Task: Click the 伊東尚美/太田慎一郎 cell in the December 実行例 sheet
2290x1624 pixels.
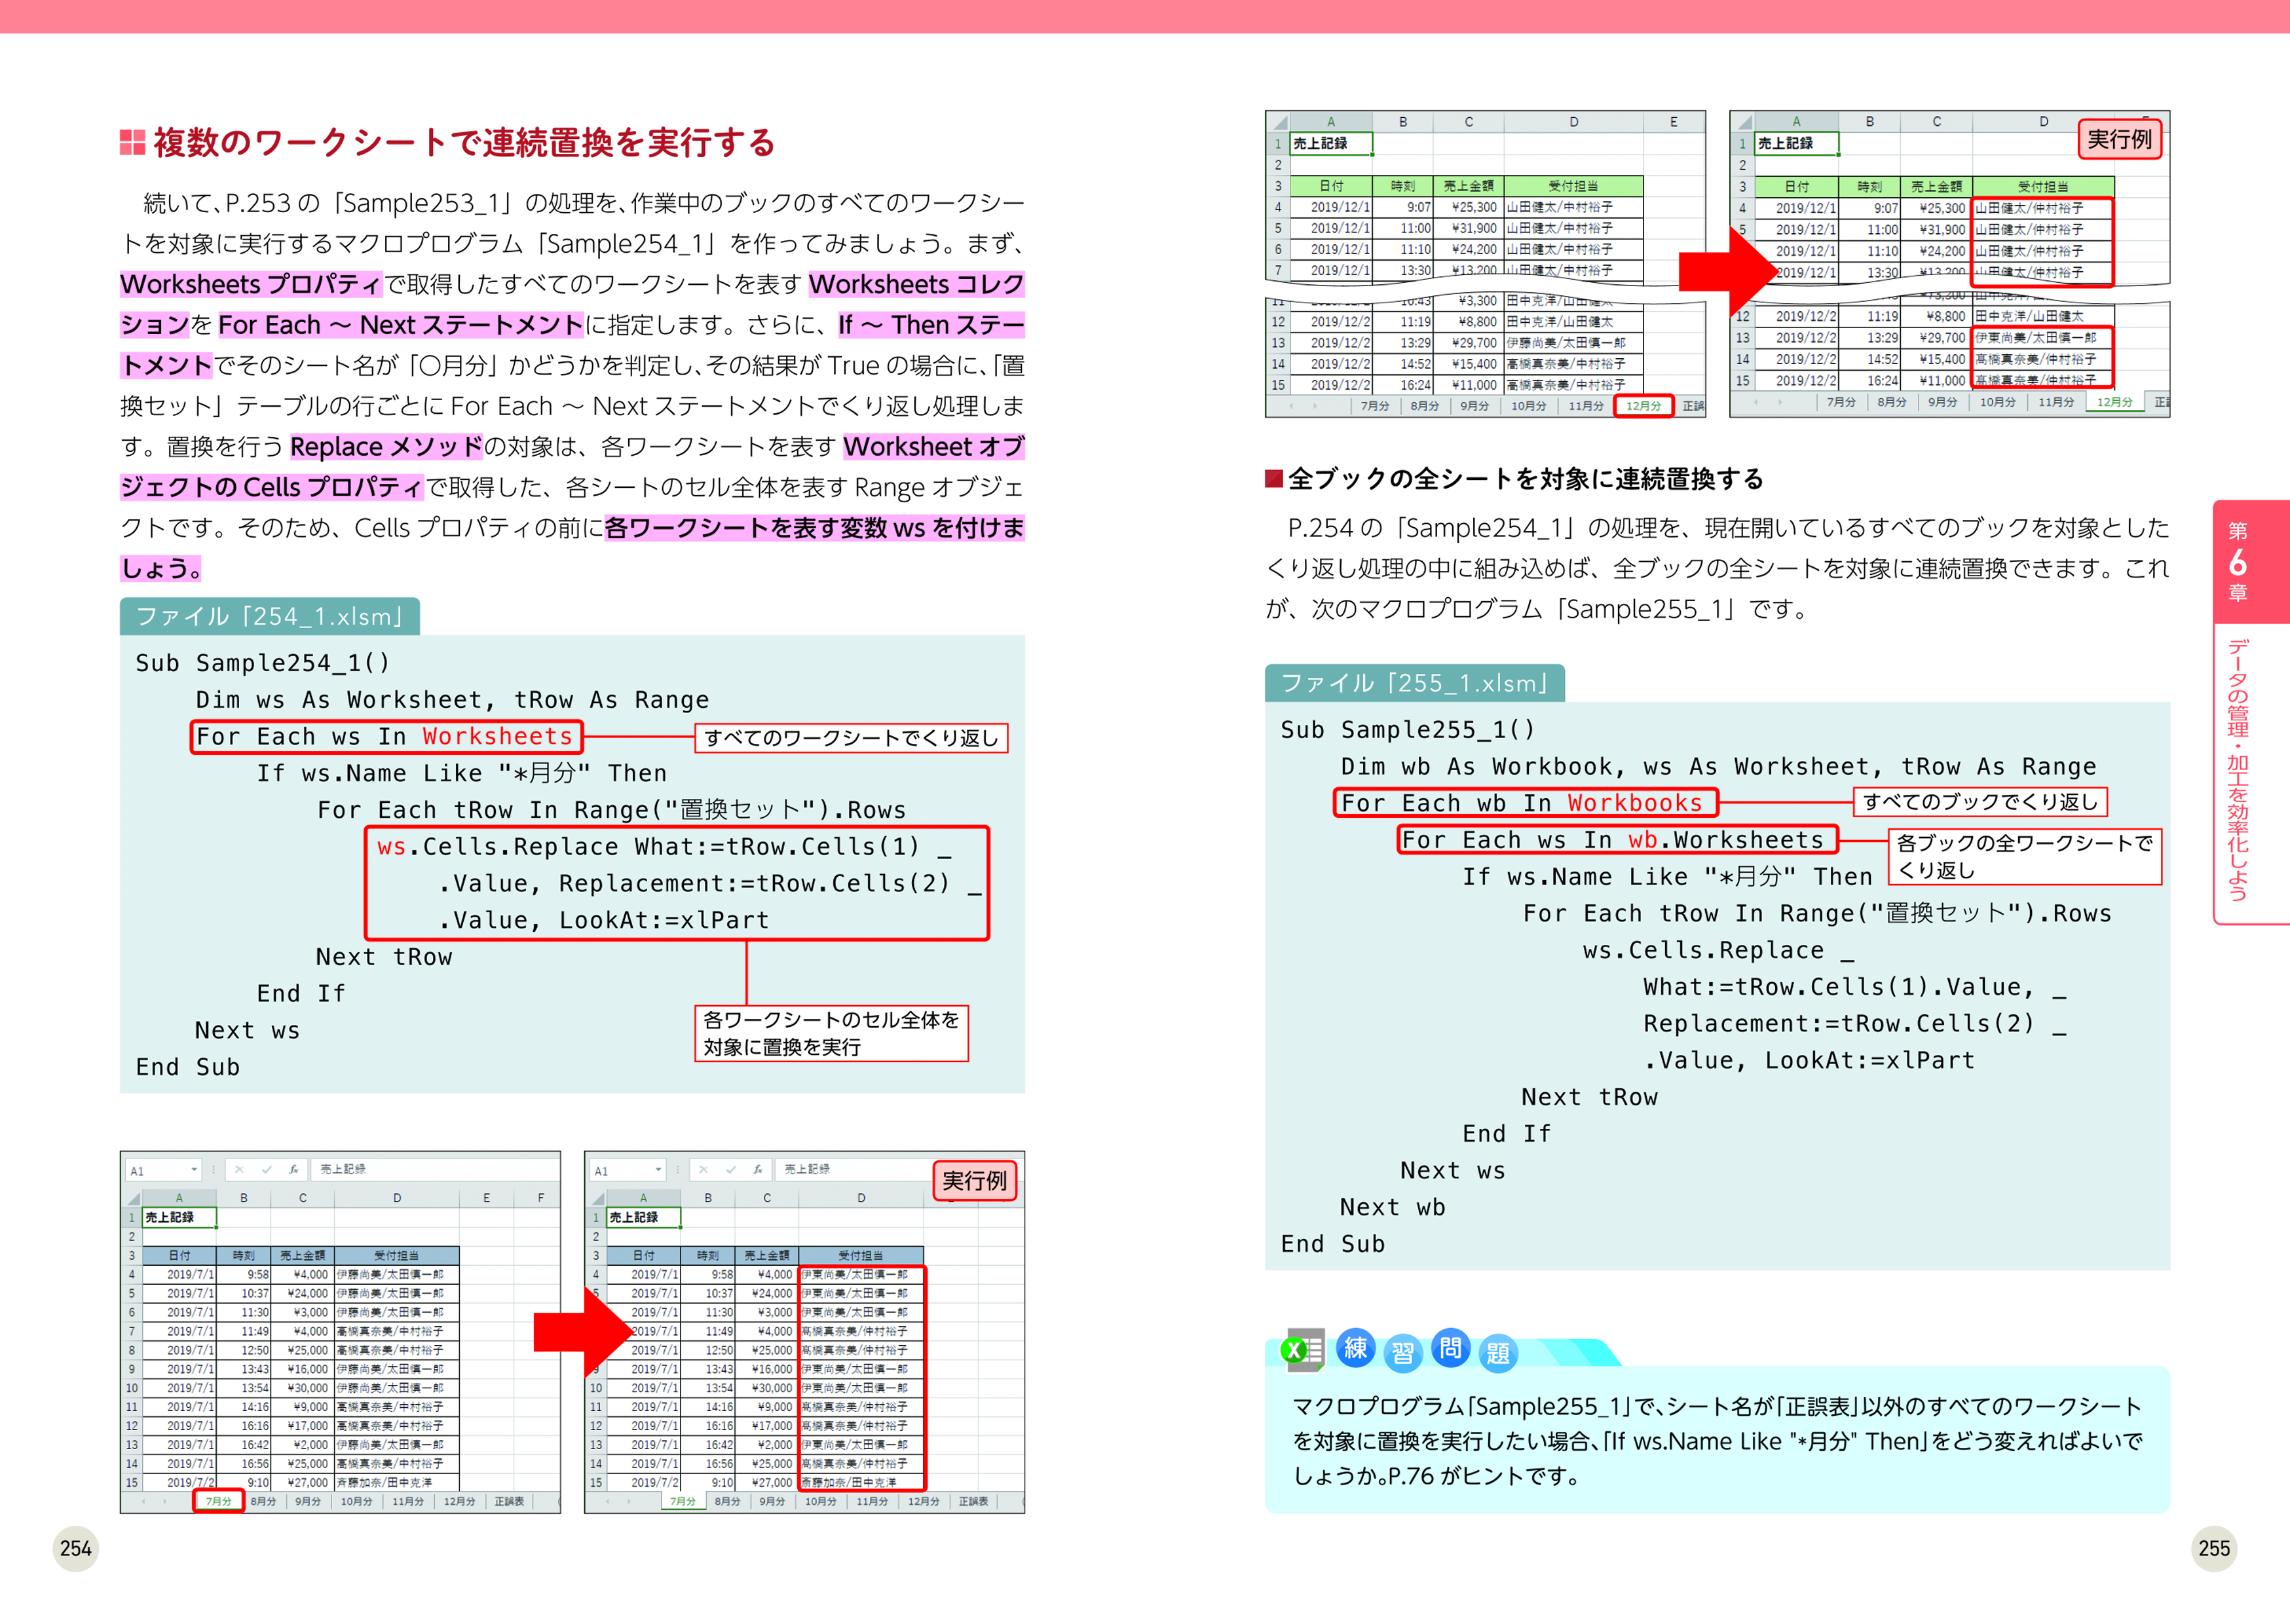Action: (x=2042, y=338)
